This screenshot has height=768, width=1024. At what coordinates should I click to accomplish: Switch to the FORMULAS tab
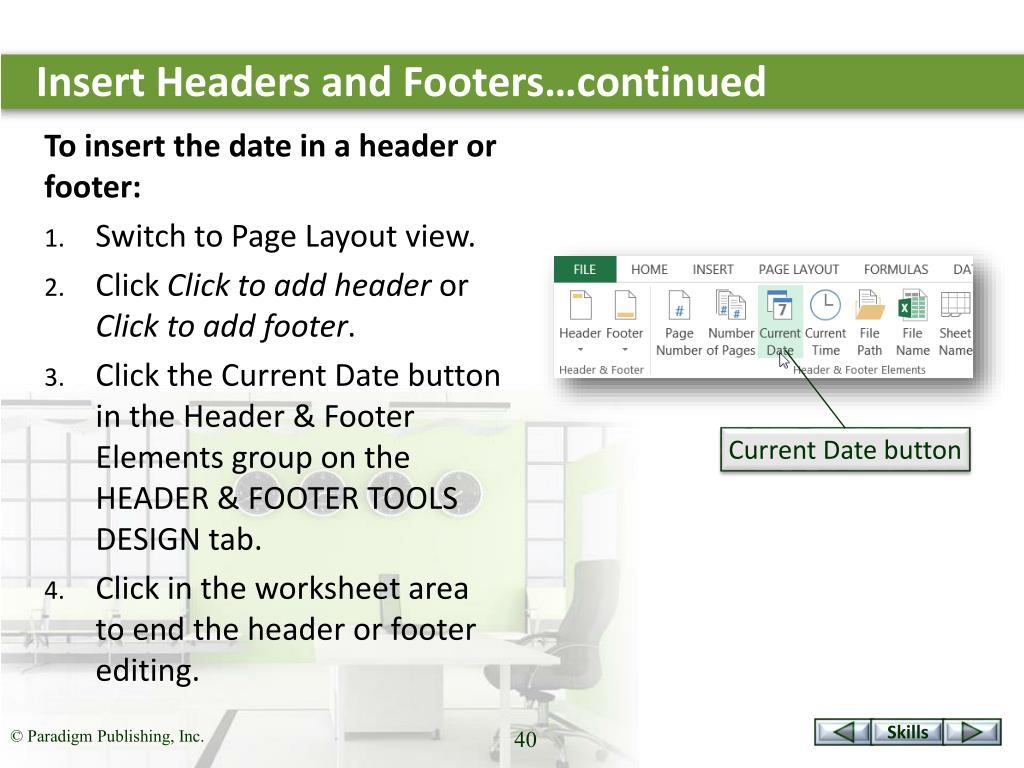(x=895, y=269)
